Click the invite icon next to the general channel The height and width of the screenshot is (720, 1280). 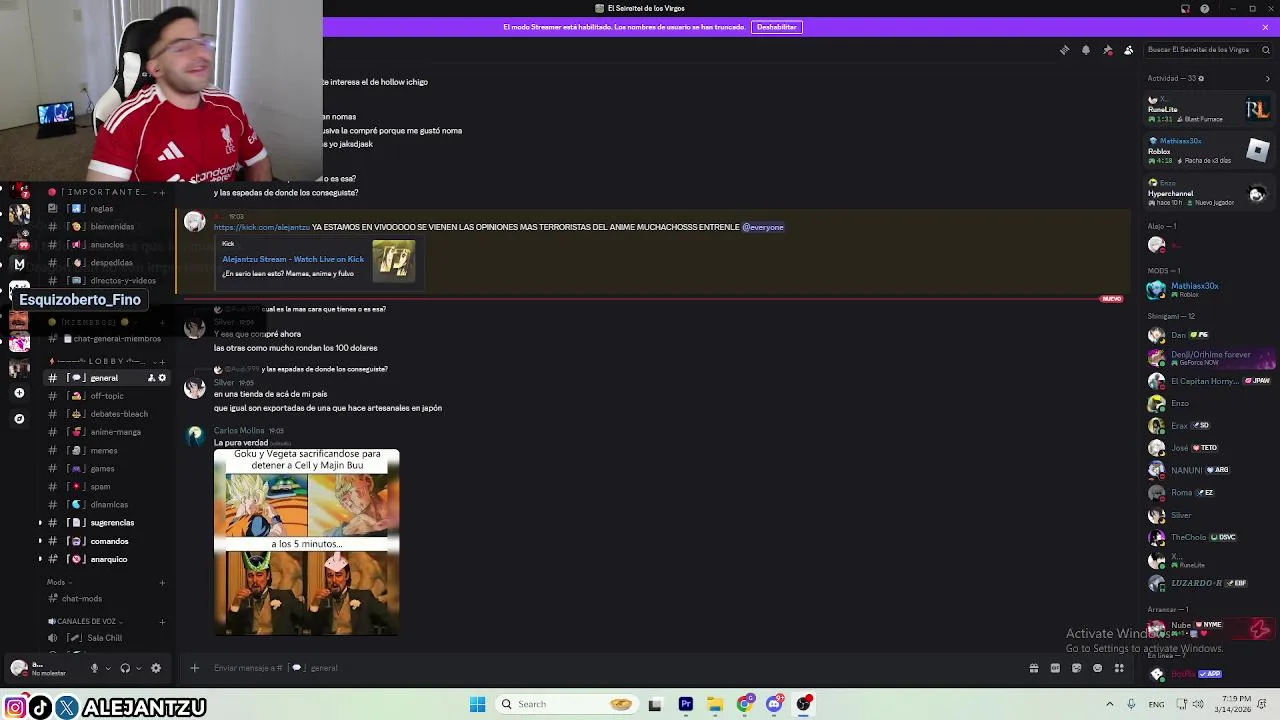pos(151,378)
